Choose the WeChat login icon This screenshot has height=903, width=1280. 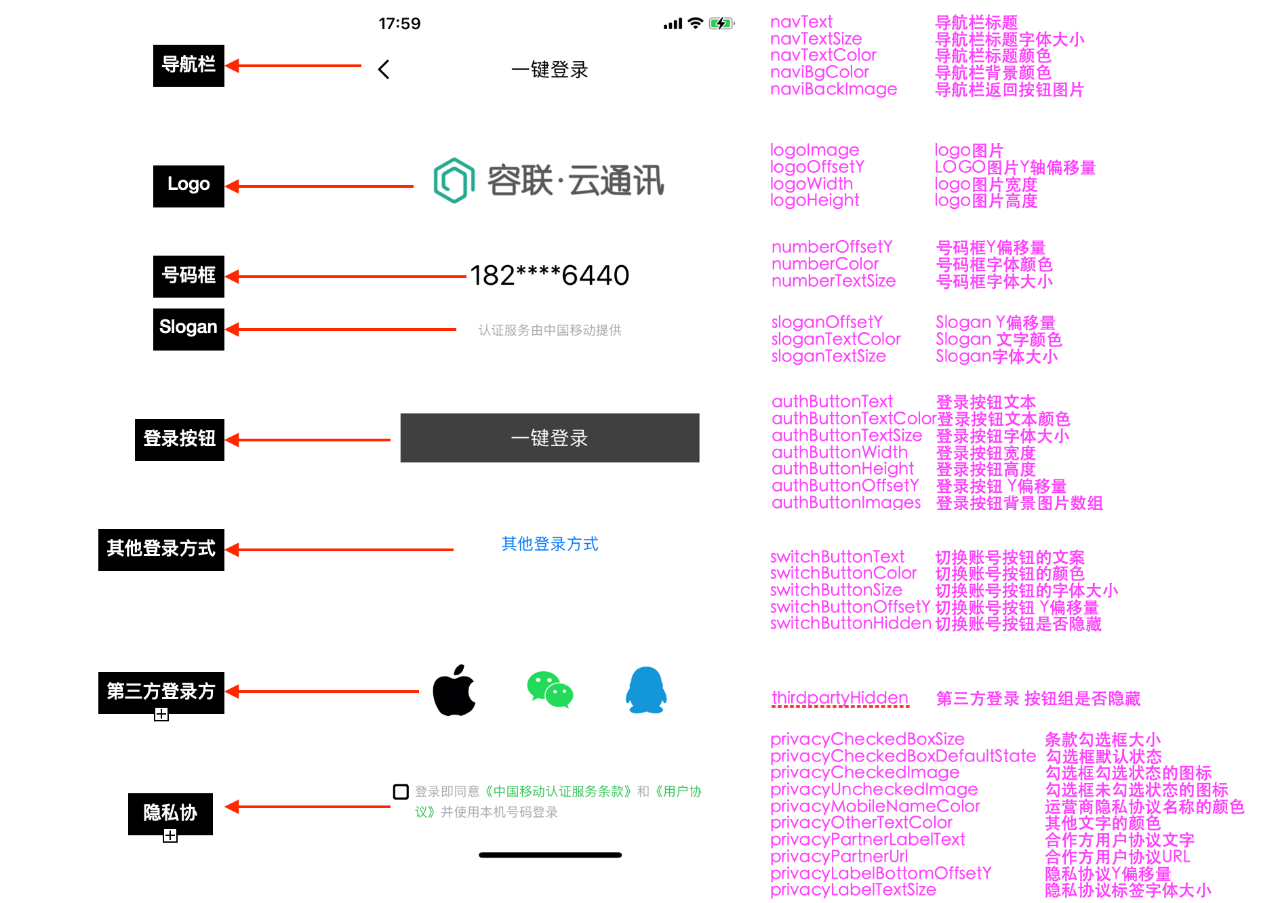click(550, 690)
